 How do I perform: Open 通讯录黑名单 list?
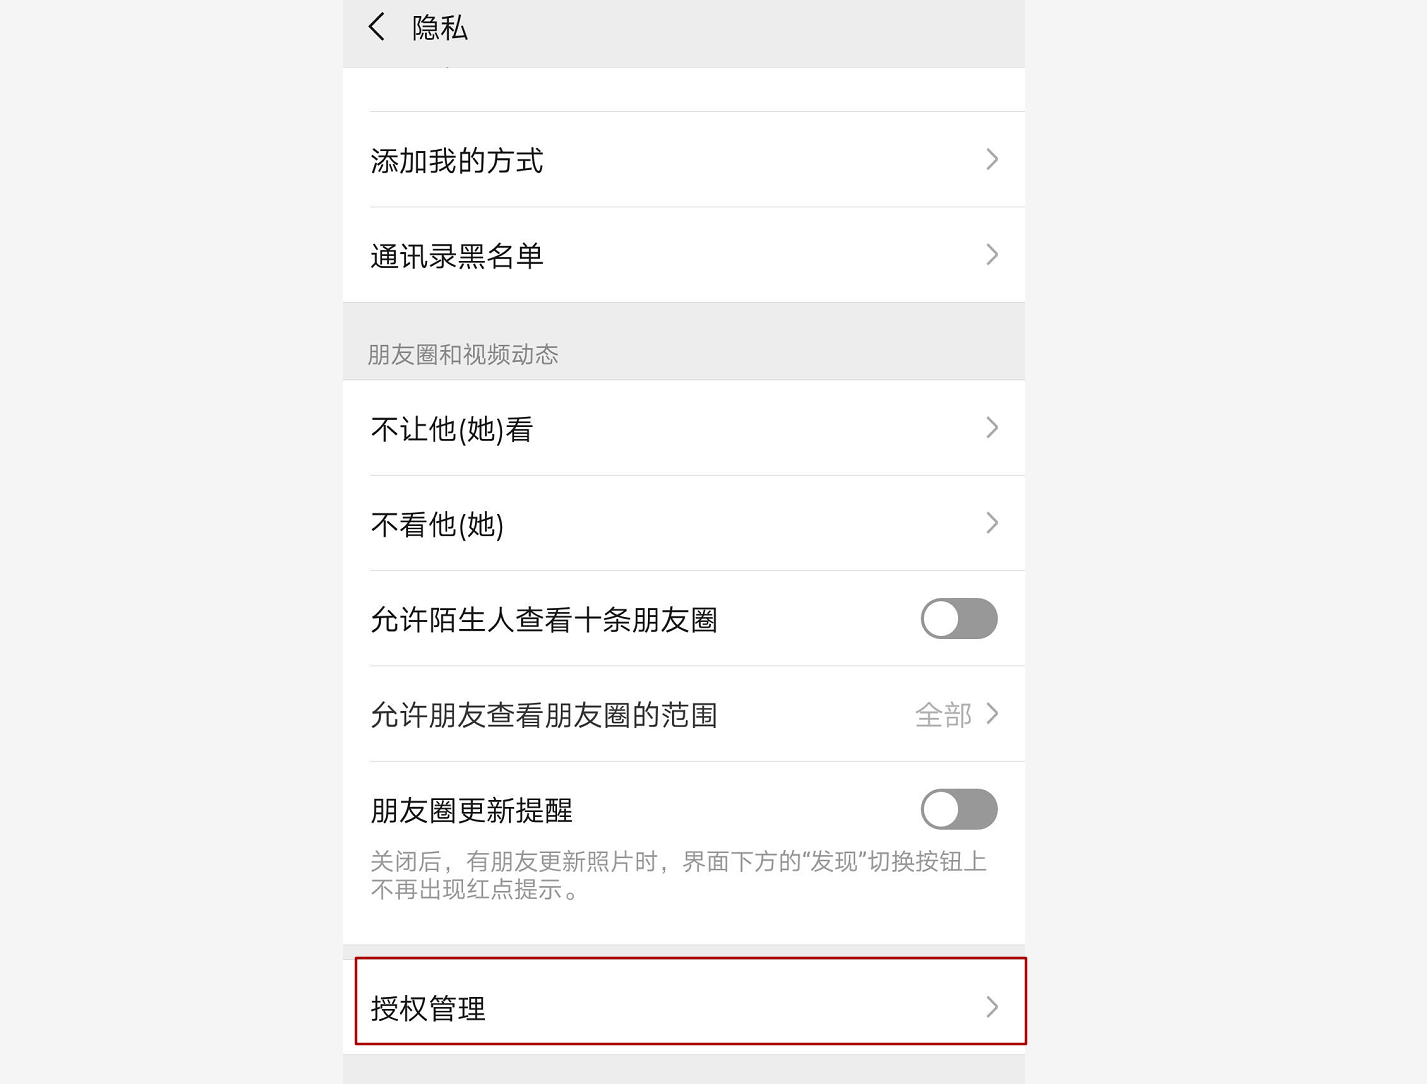(x=684, y=255)
